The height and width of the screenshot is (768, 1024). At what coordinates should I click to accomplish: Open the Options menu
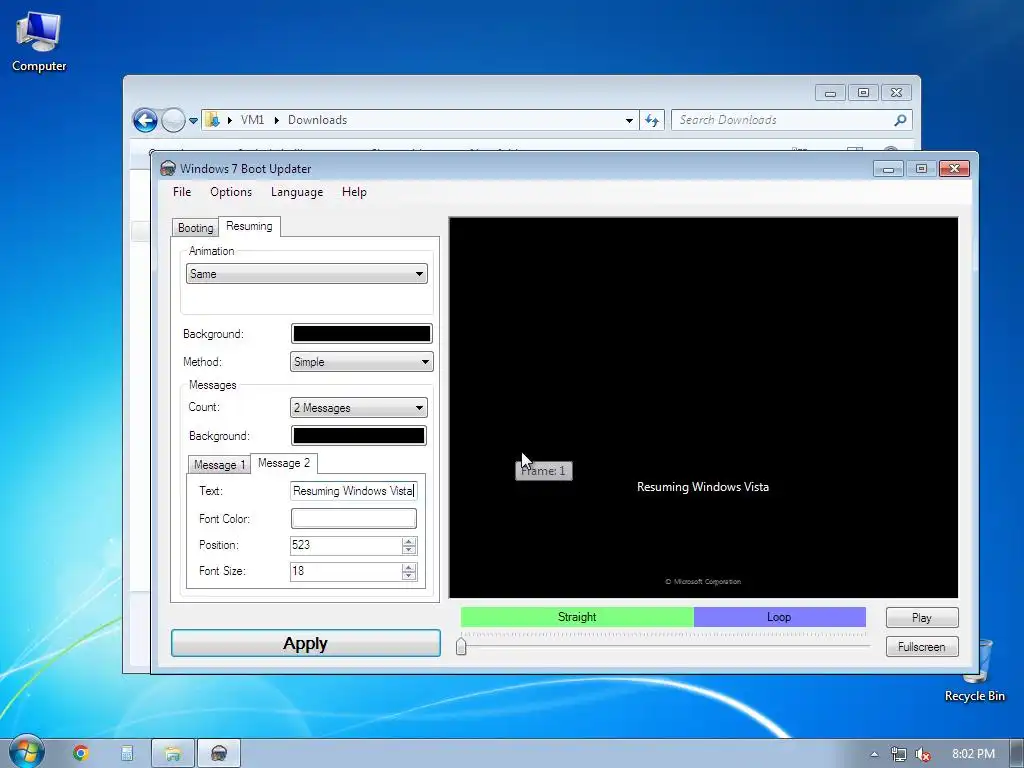pos(231,192)
